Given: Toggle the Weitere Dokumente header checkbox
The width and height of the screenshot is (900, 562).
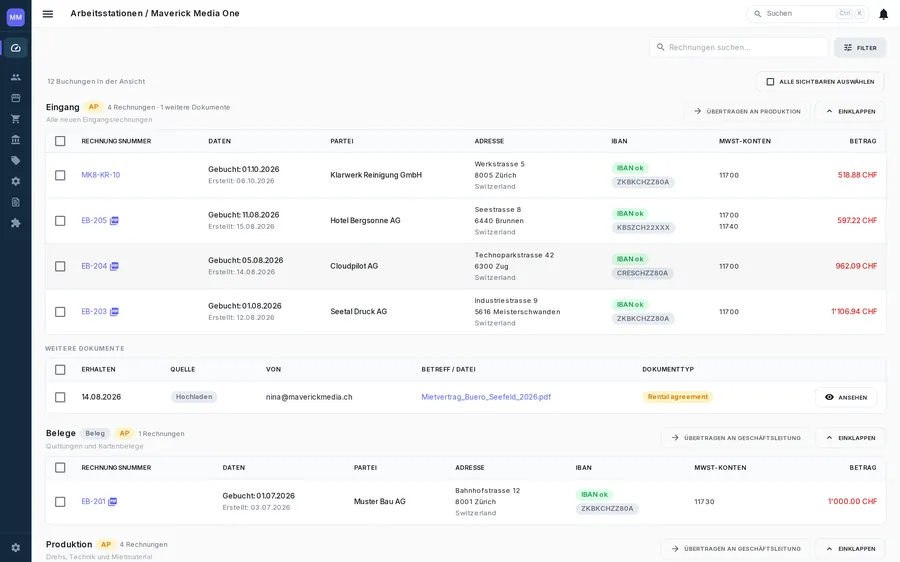Looking at the screenshot, I should (60, 370).
